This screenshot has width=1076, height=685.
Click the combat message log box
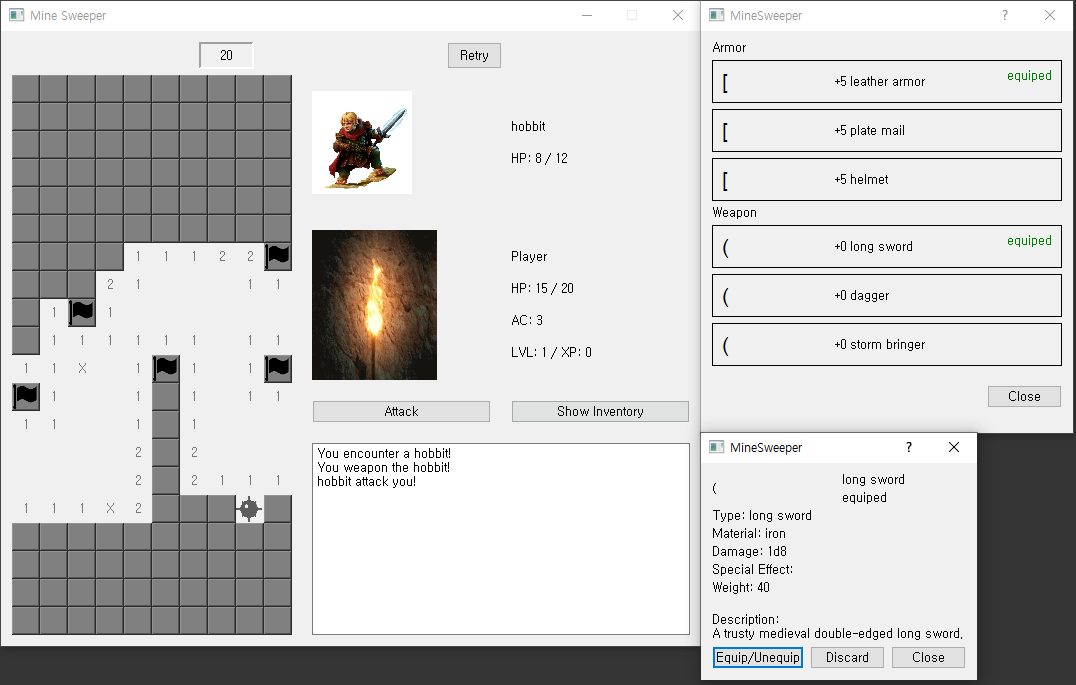501,539
